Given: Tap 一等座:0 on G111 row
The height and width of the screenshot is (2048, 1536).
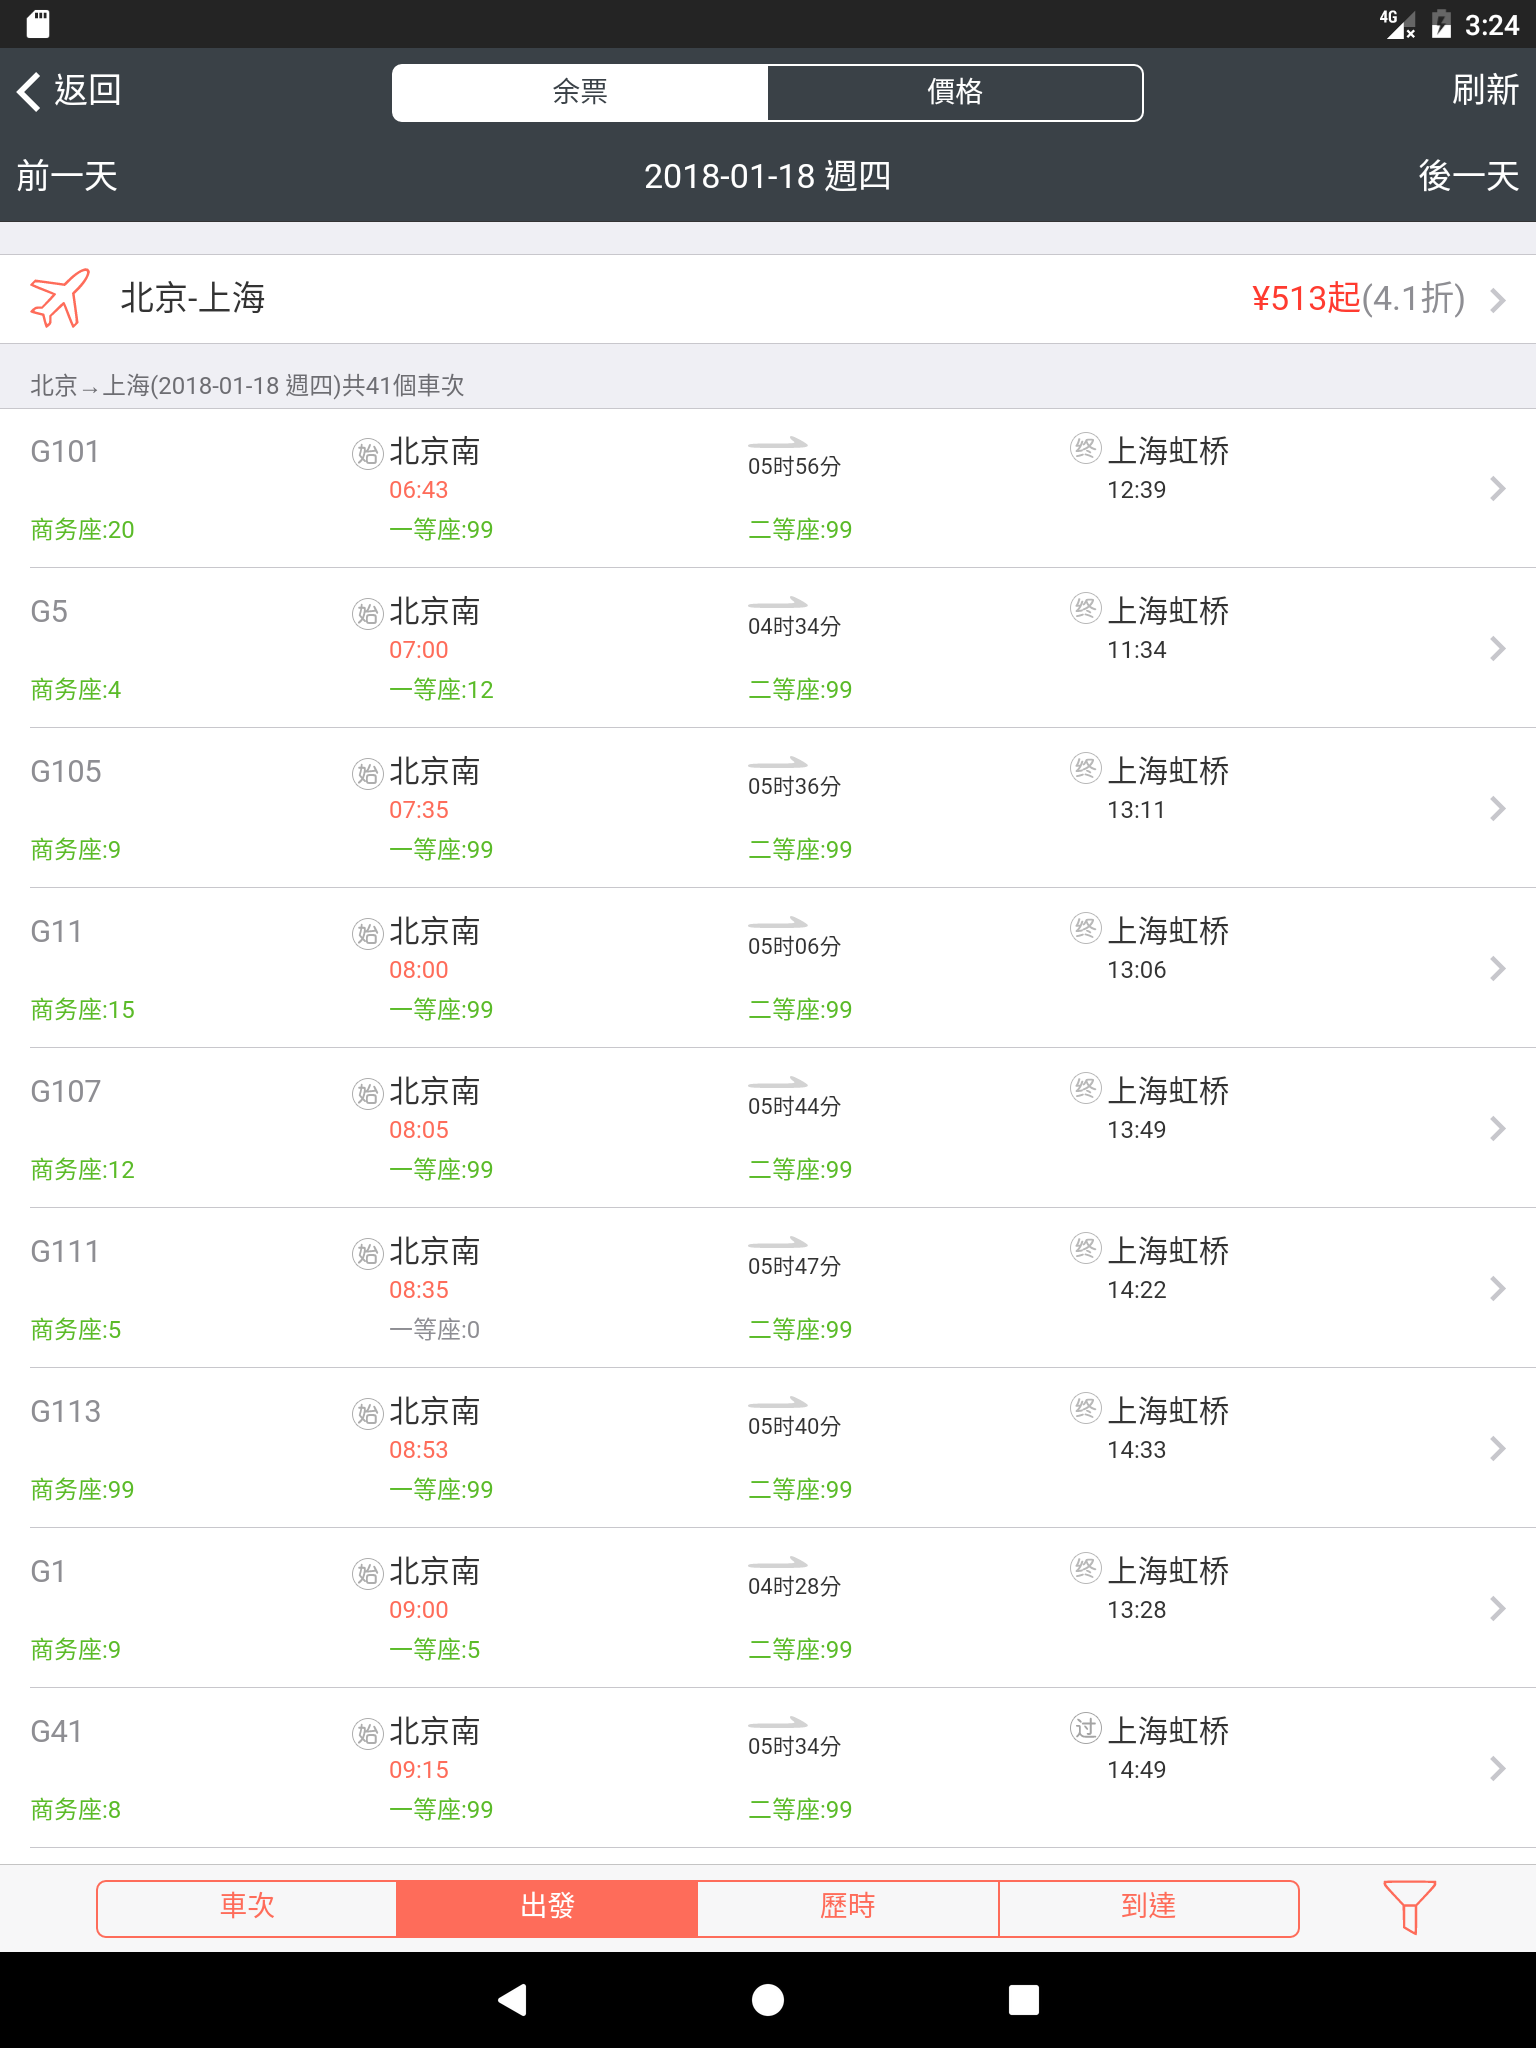Looking at the screenshot, I should click(434, 1330).
